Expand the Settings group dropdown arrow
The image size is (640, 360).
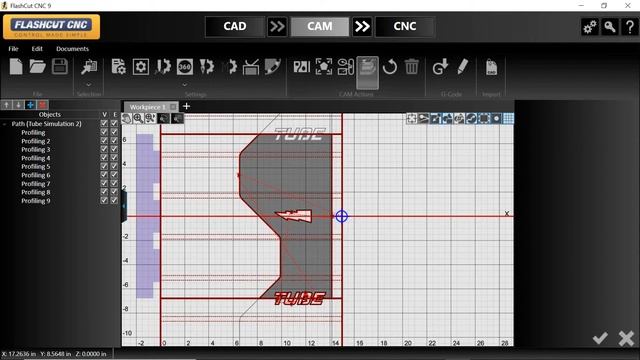pos(184,84)
